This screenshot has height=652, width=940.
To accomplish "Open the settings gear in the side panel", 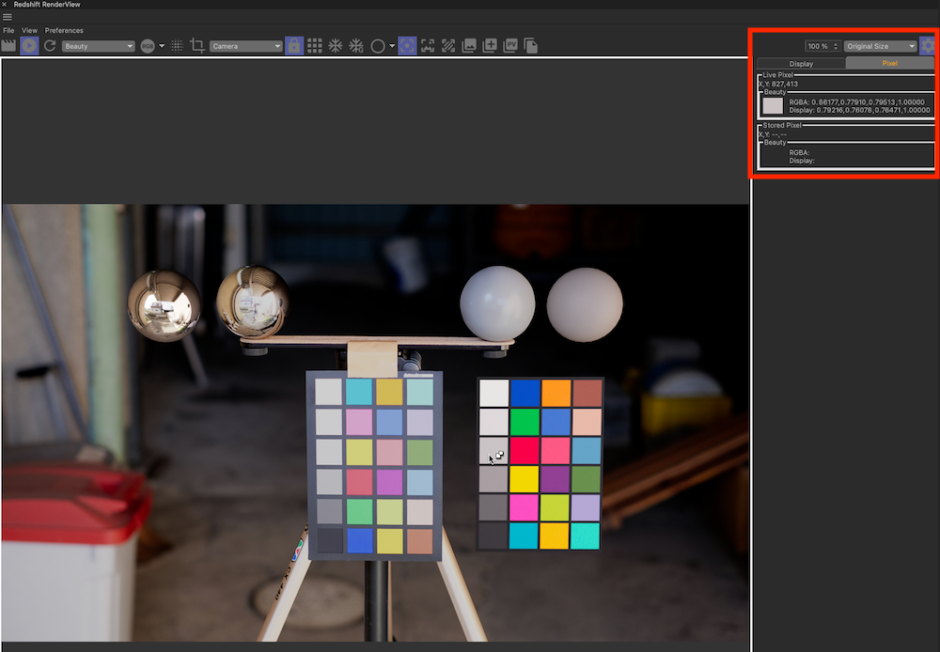I will [x=928, y=46].
